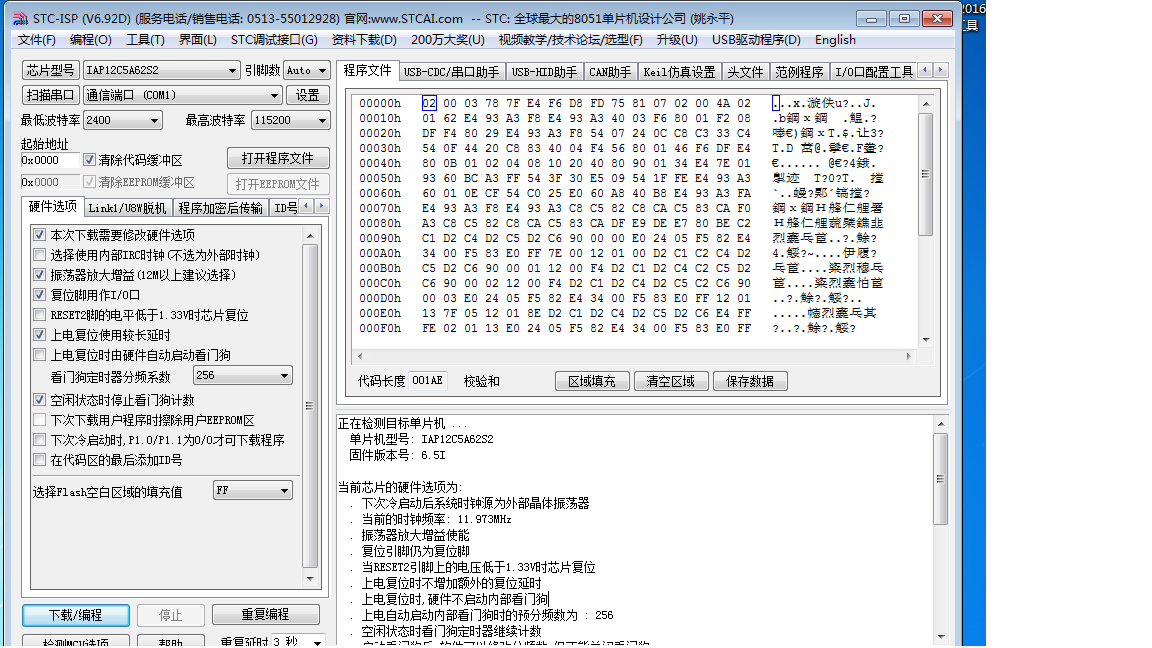Click hex view horizontal scroll left arrow

(359, 356)
